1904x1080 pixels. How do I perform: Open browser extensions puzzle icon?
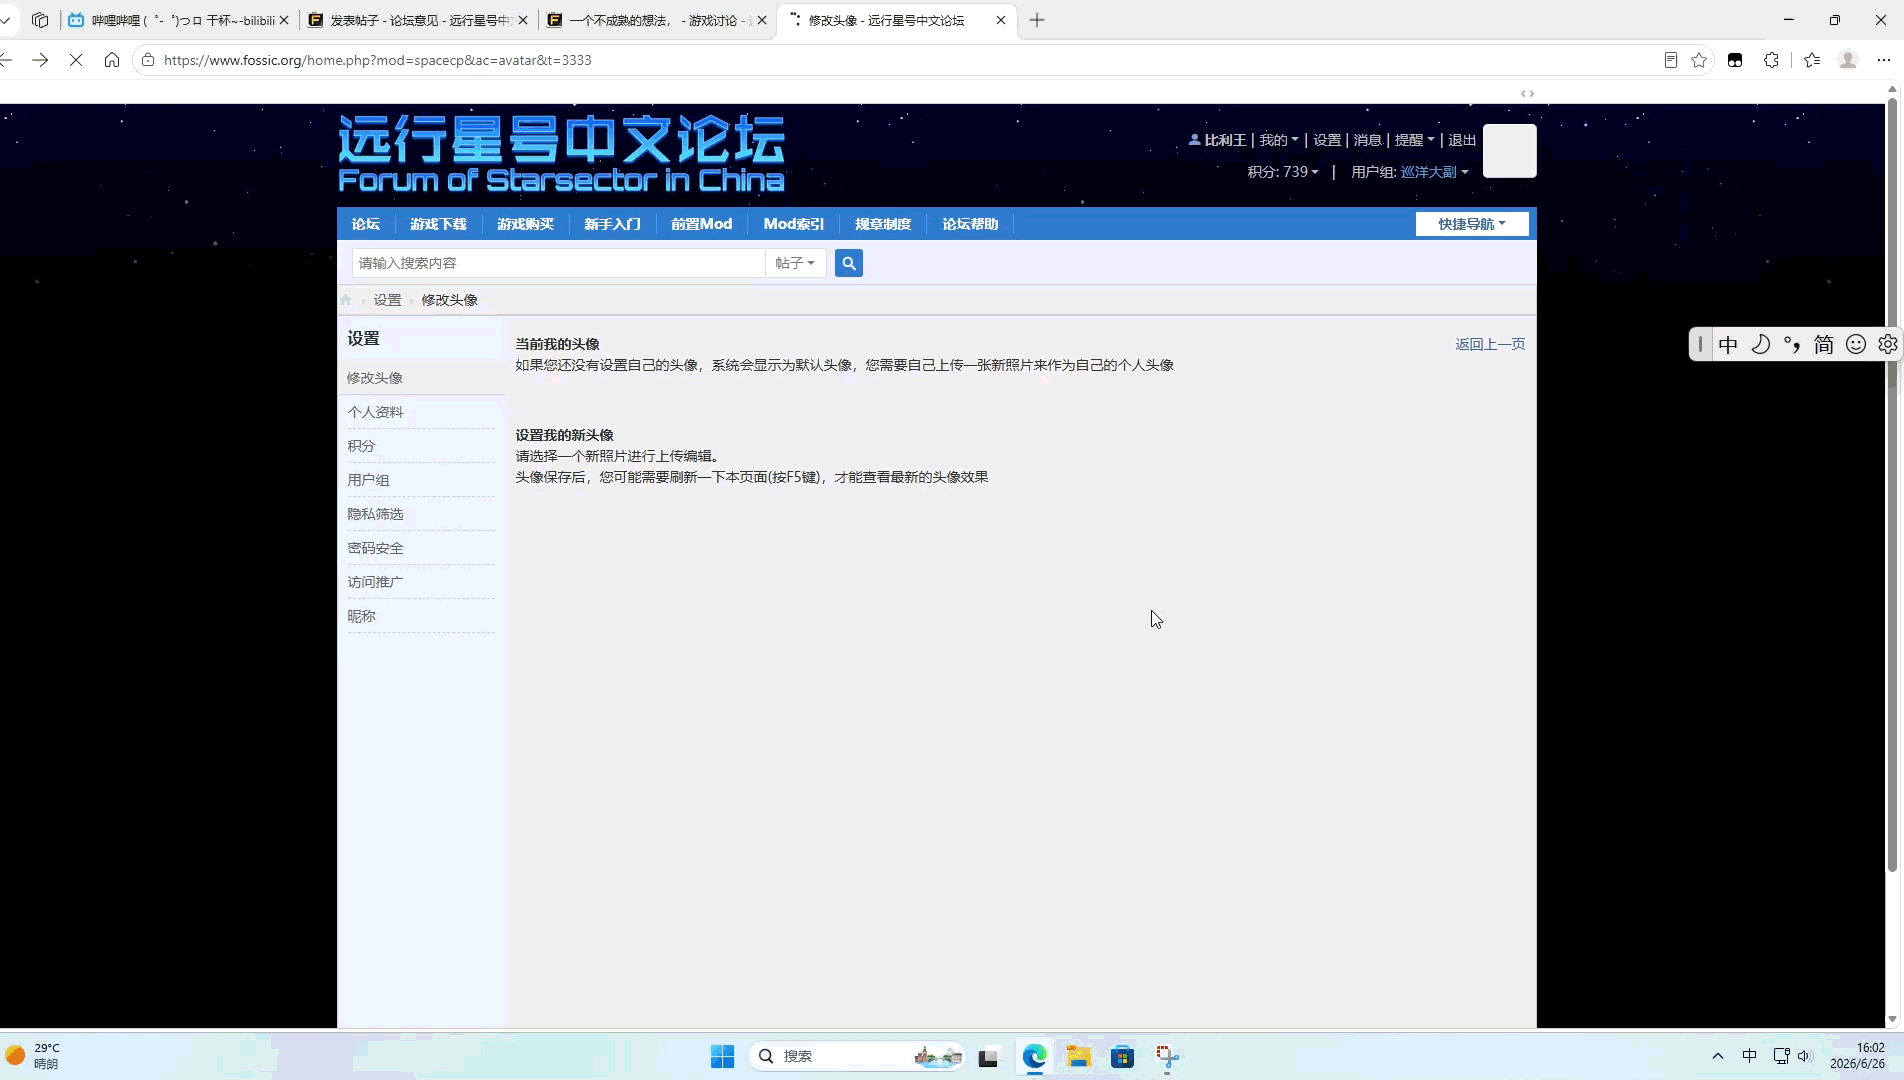(x=1771, y=60)
